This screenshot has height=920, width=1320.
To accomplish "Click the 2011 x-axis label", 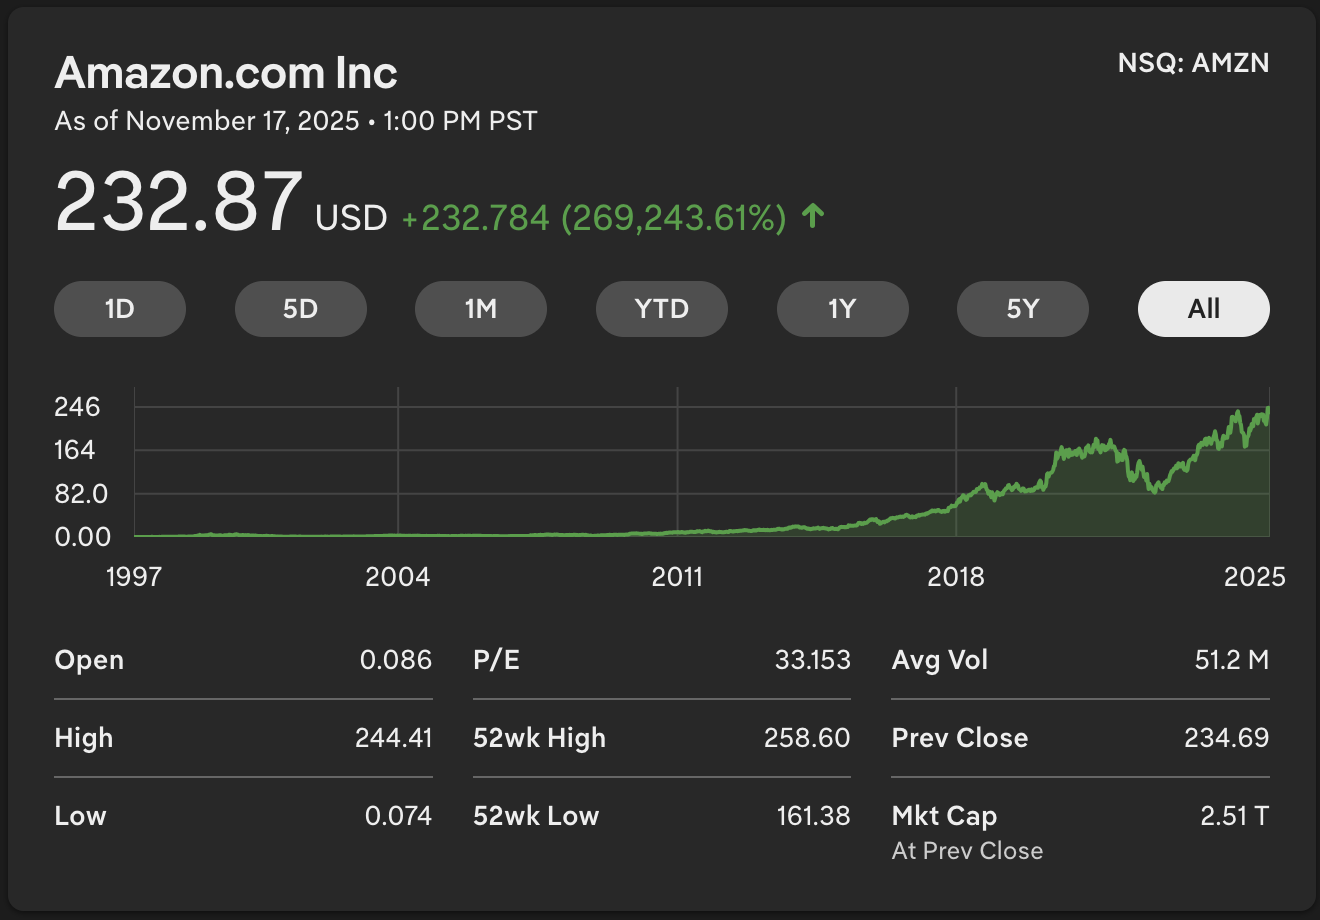I will [677, 577].
